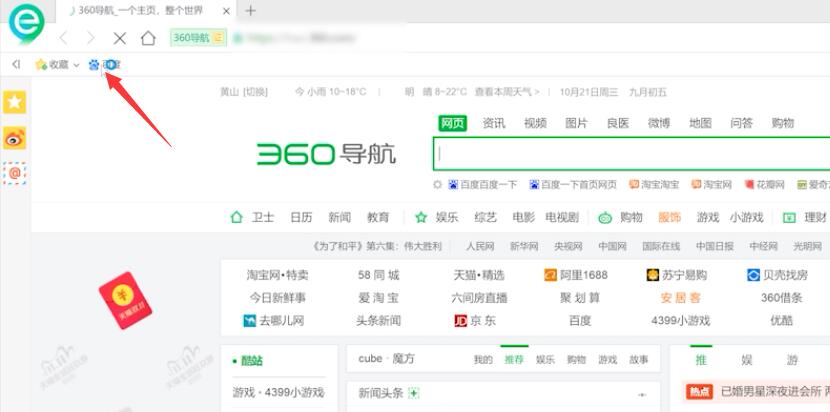Open the 收藏 favorites dropdown
Viewport: 830px width, 412px height.
point(57,65)
